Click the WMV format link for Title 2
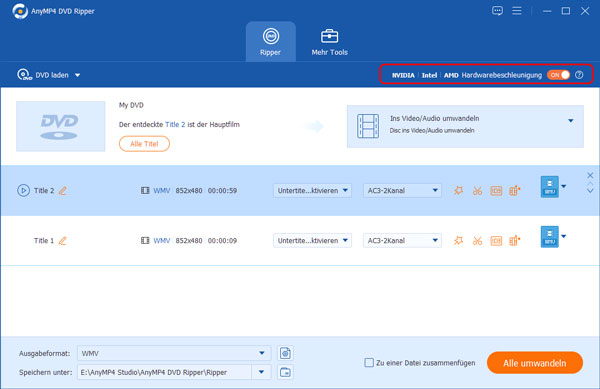Image resolution: width=600 pixels, height=389 pixels. (161, 190)
